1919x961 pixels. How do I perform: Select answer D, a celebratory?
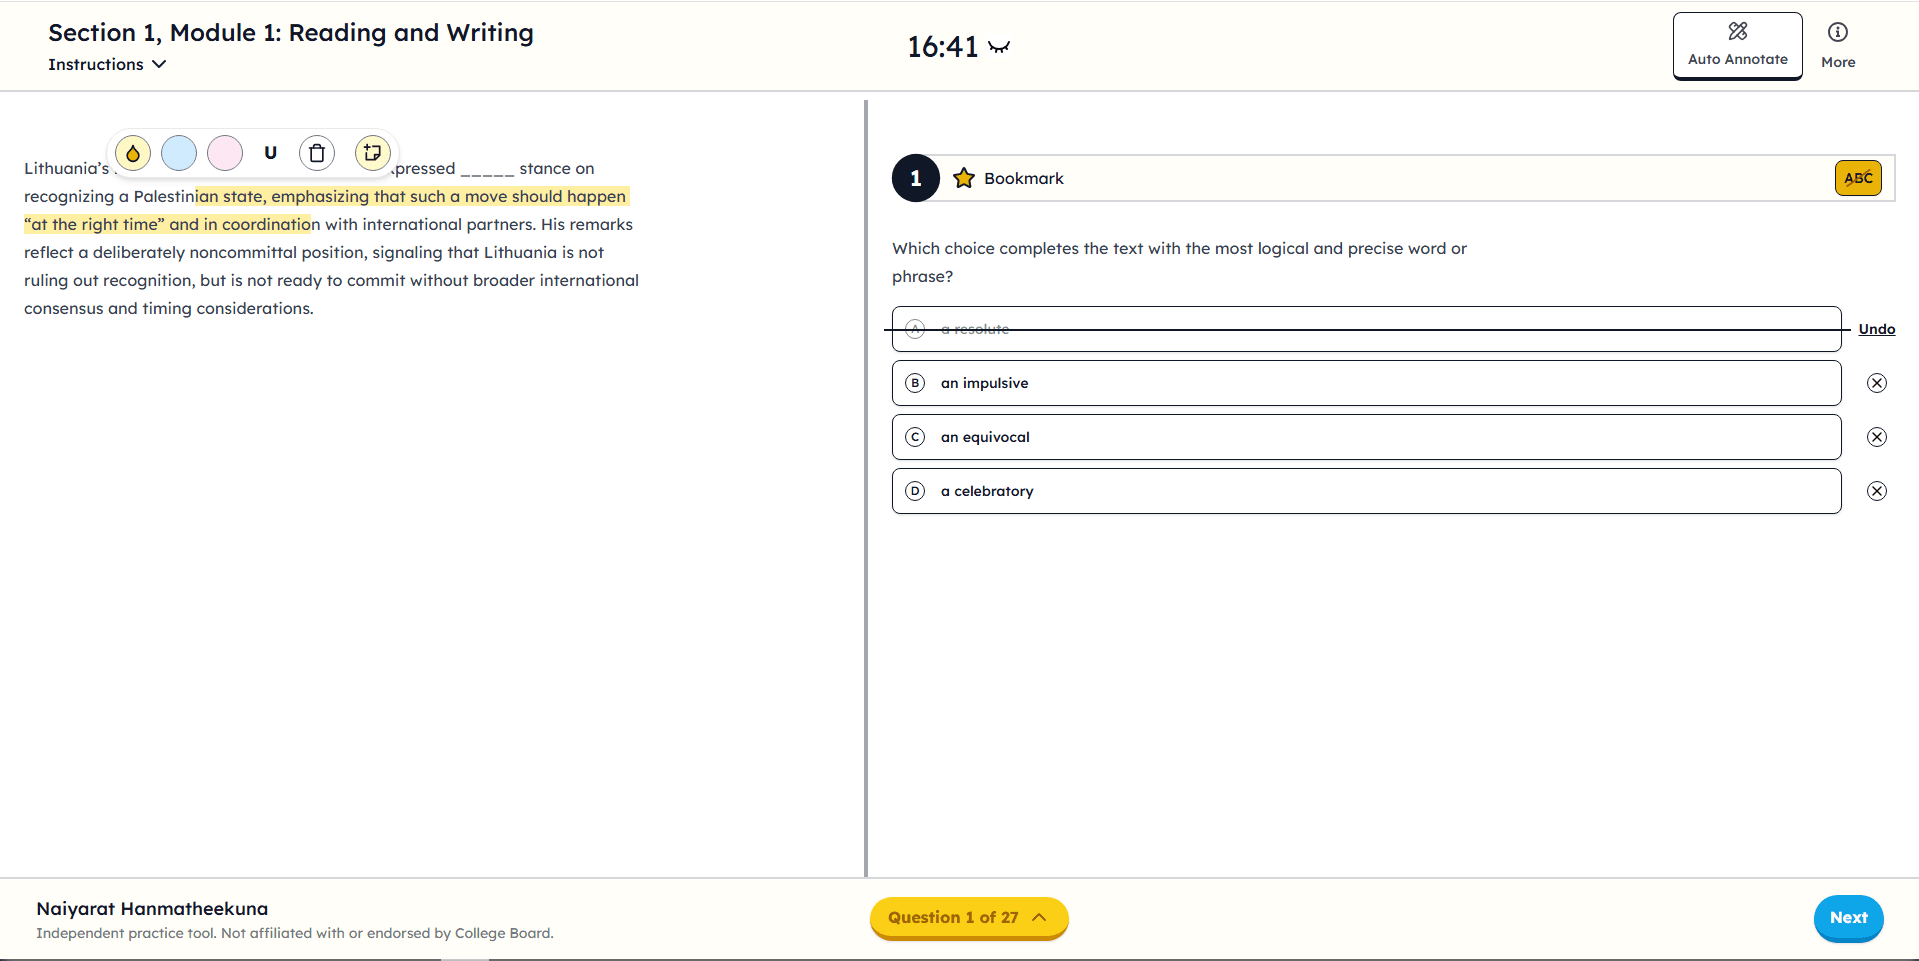[x=1365, y=491]
